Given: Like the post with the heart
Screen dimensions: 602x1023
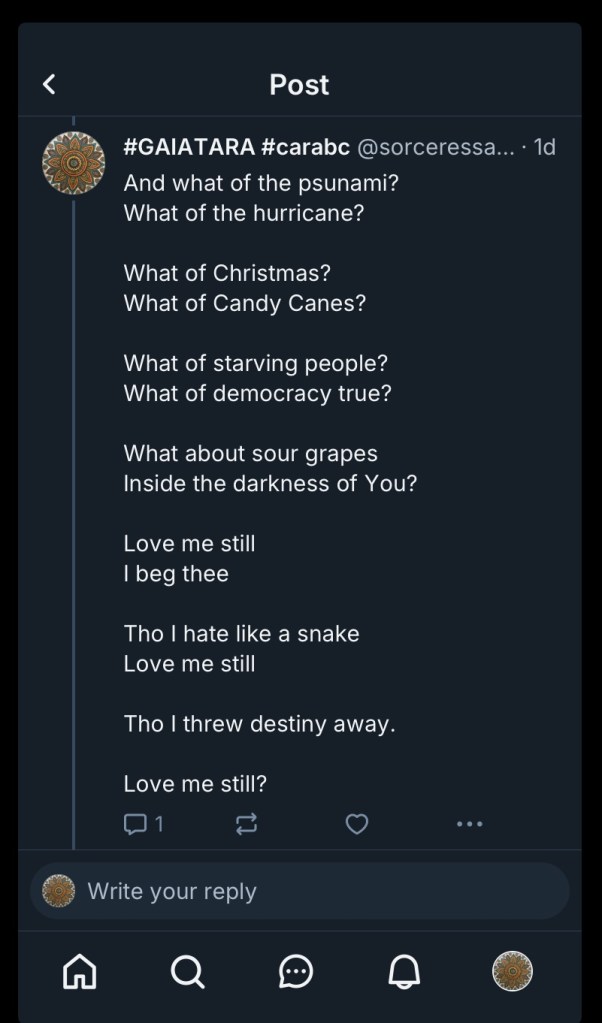Looking at the screenshot, I should (357, 824).
